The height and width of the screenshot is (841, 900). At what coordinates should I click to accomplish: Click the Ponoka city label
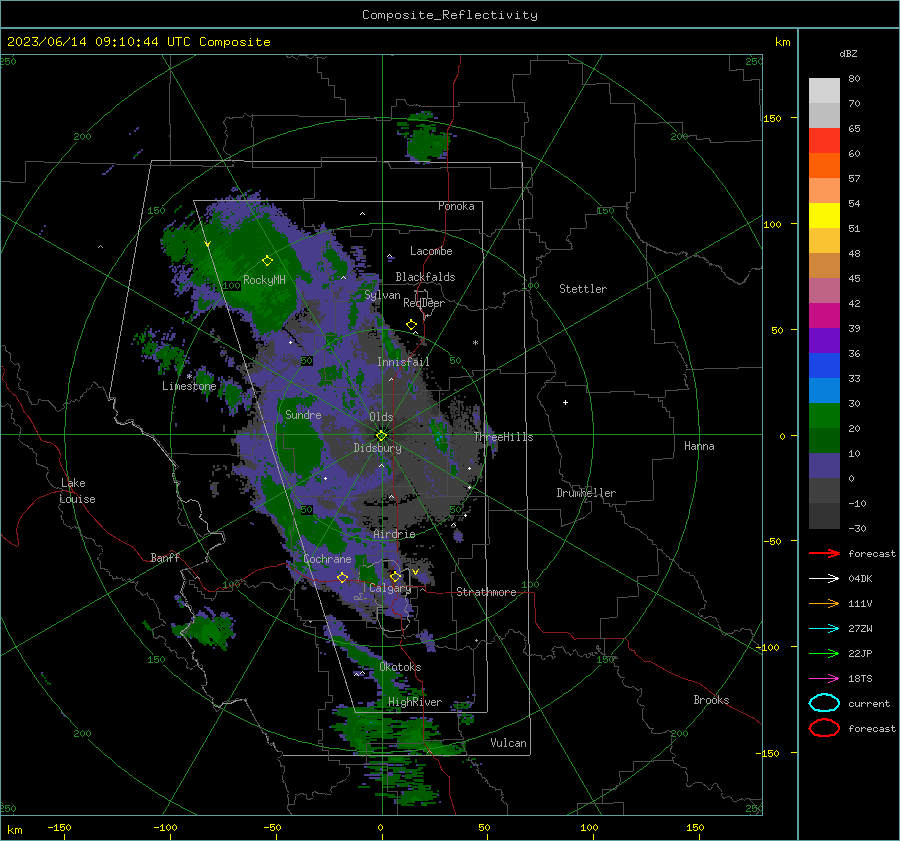click(x=456, y=206)
